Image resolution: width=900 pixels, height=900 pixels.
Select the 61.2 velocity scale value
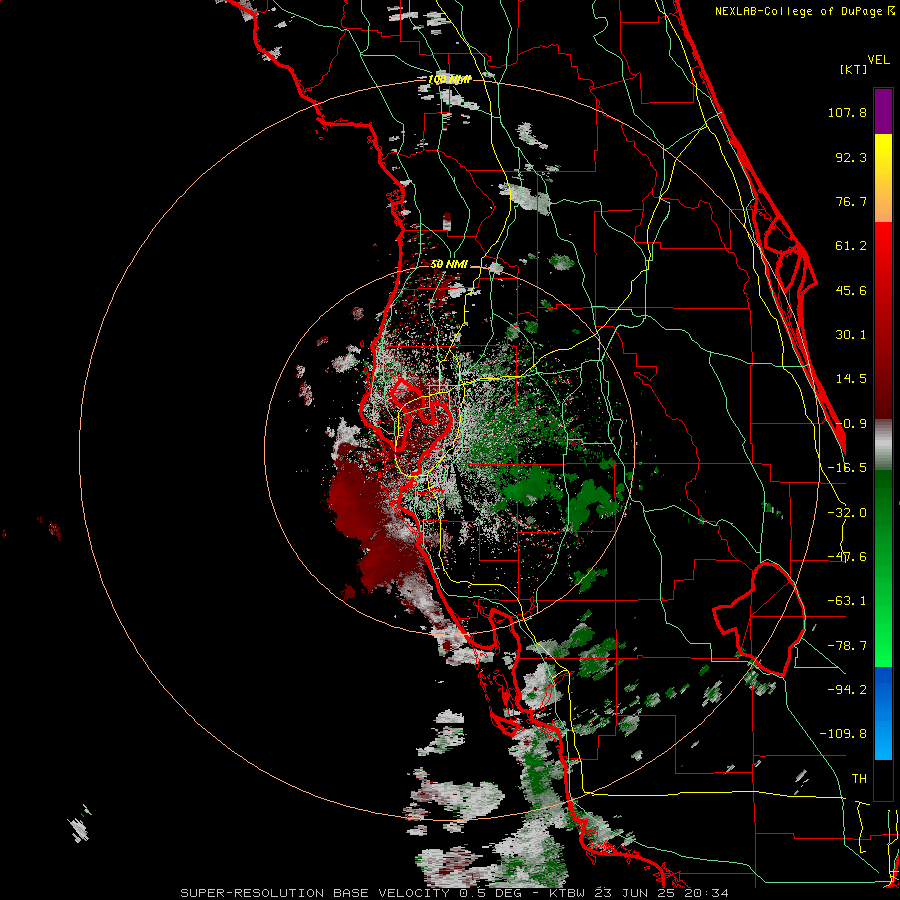[x=851, y=246]
